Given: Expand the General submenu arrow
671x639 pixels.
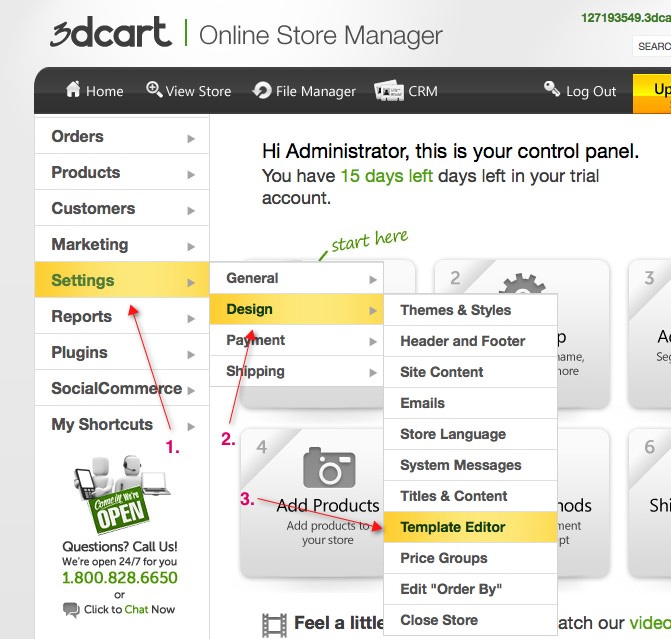Looking at the screenshot, I should coord(373,279).
